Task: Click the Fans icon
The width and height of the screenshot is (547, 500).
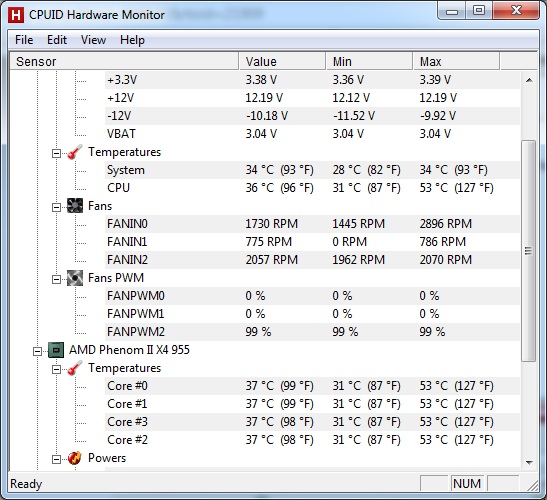Action: click(x=75, y=206)
